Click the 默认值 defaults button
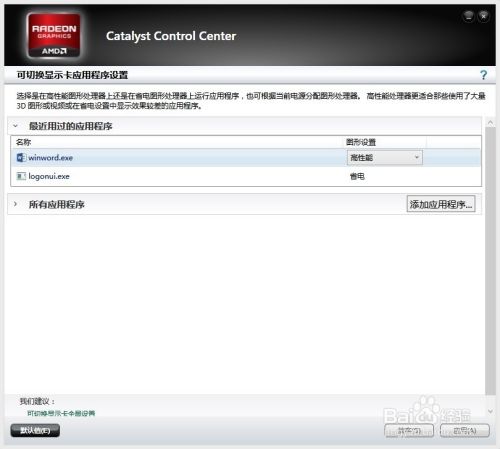The width and height of the screenshot is (500, 449). pyautogui.click(x=35, y=430)
